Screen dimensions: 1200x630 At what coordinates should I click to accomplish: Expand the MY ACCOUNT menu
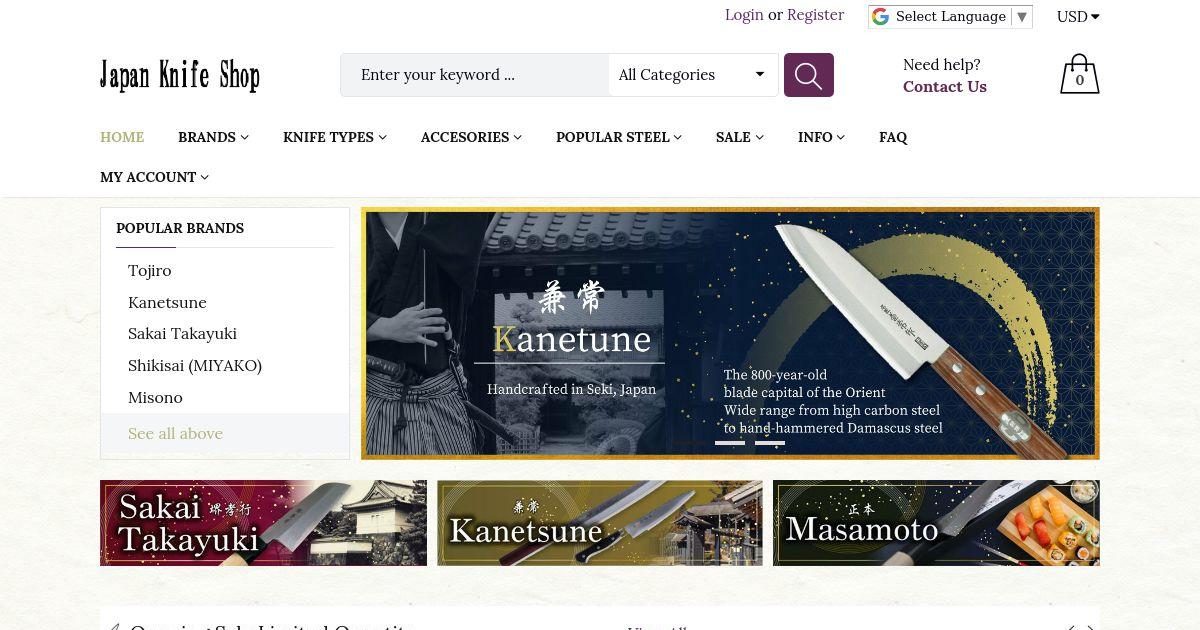pos(154,177)
